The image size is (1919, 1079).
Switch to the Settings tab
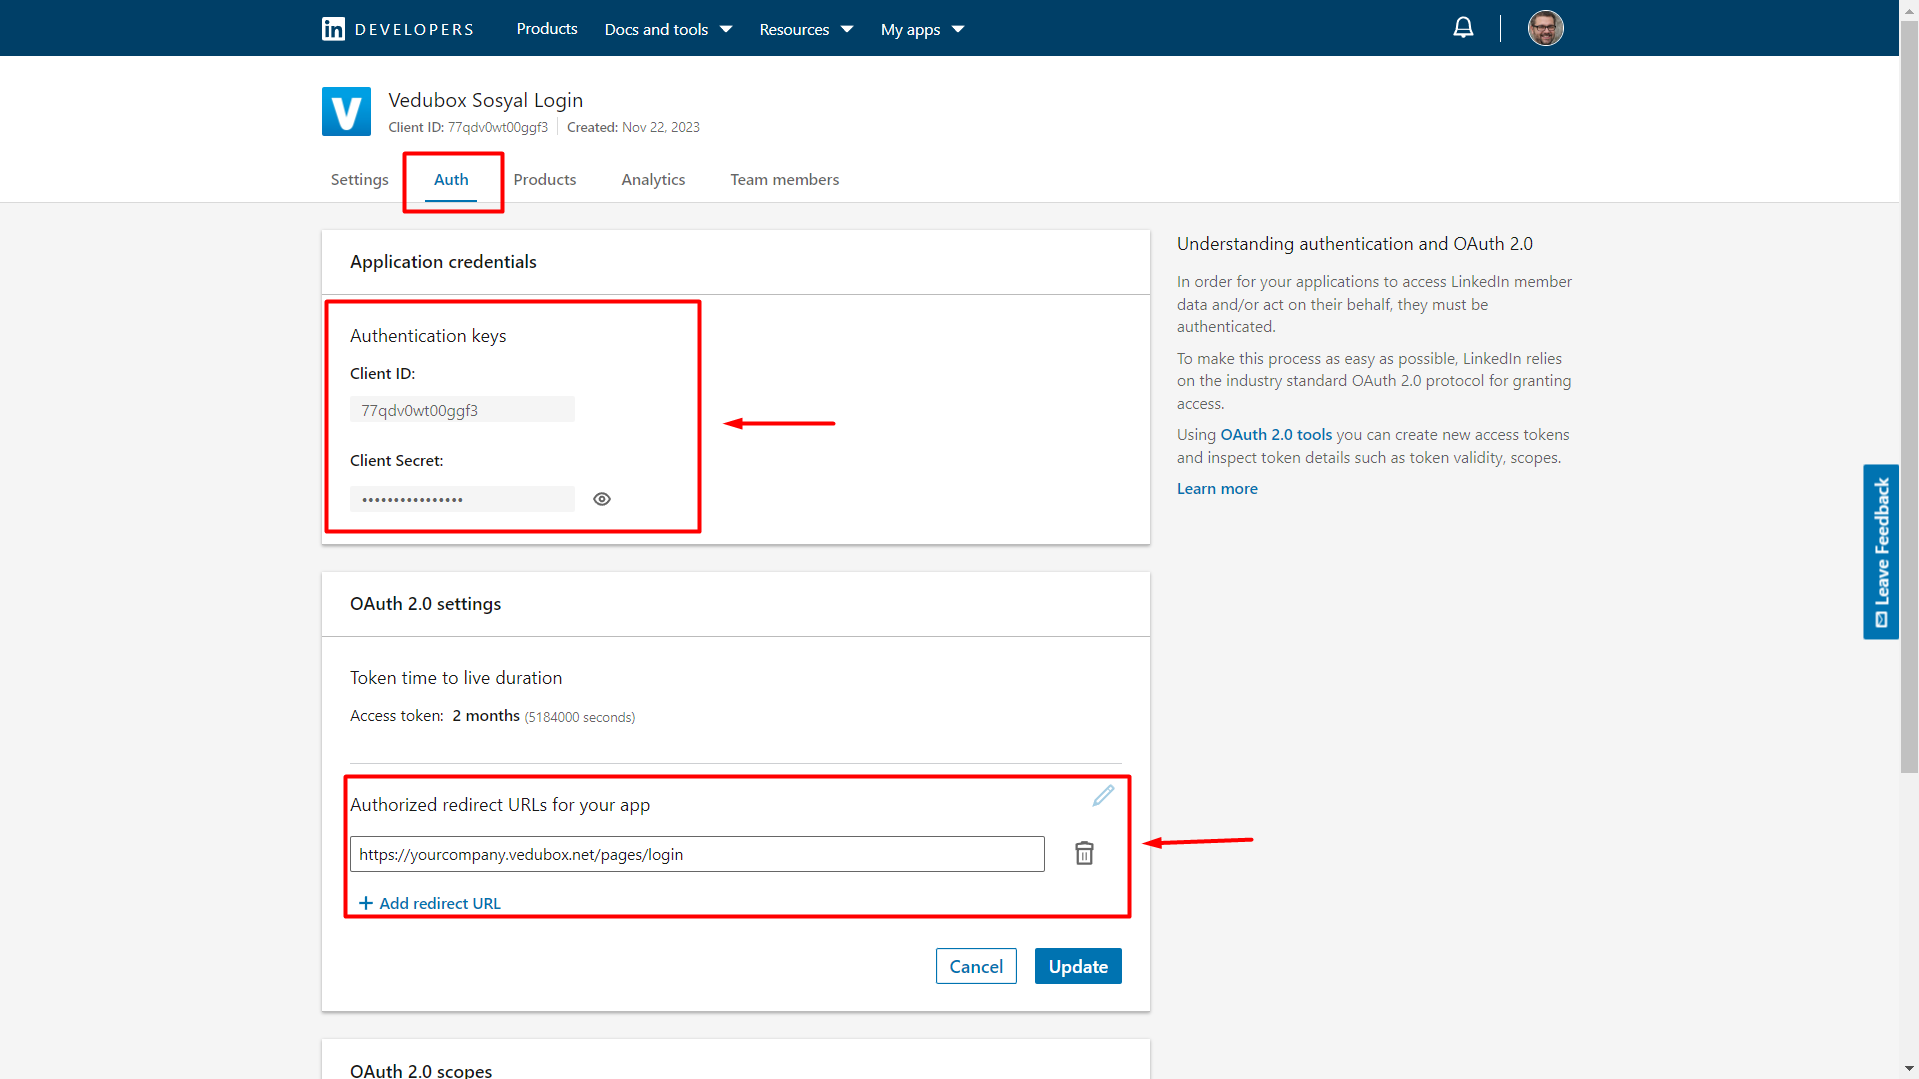pos(359,179)
